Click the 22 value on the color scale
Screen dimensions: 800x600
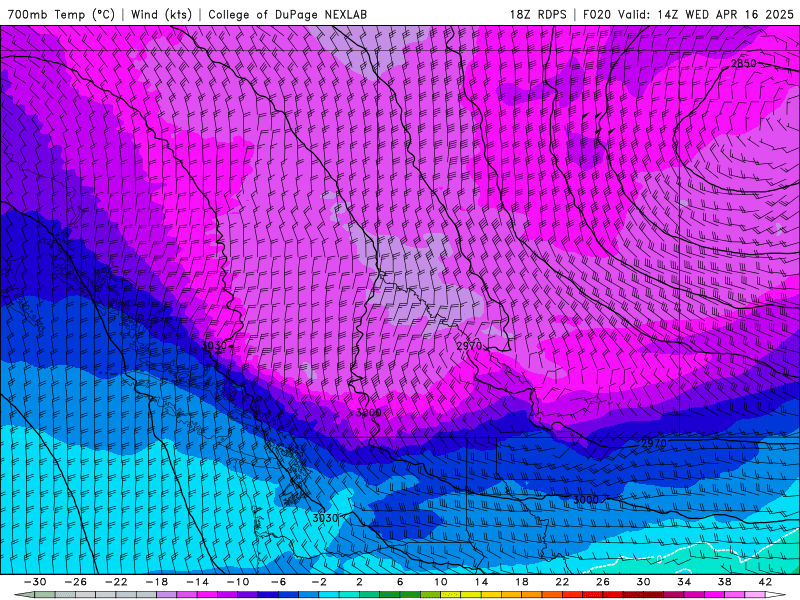(x=562, y=582)
